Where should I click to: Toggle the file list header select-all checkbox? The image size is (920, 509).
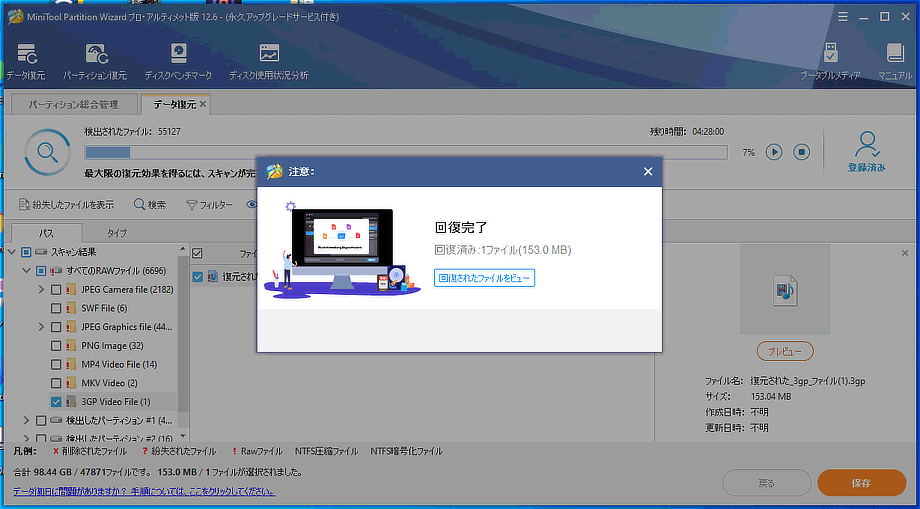[198, 253]
